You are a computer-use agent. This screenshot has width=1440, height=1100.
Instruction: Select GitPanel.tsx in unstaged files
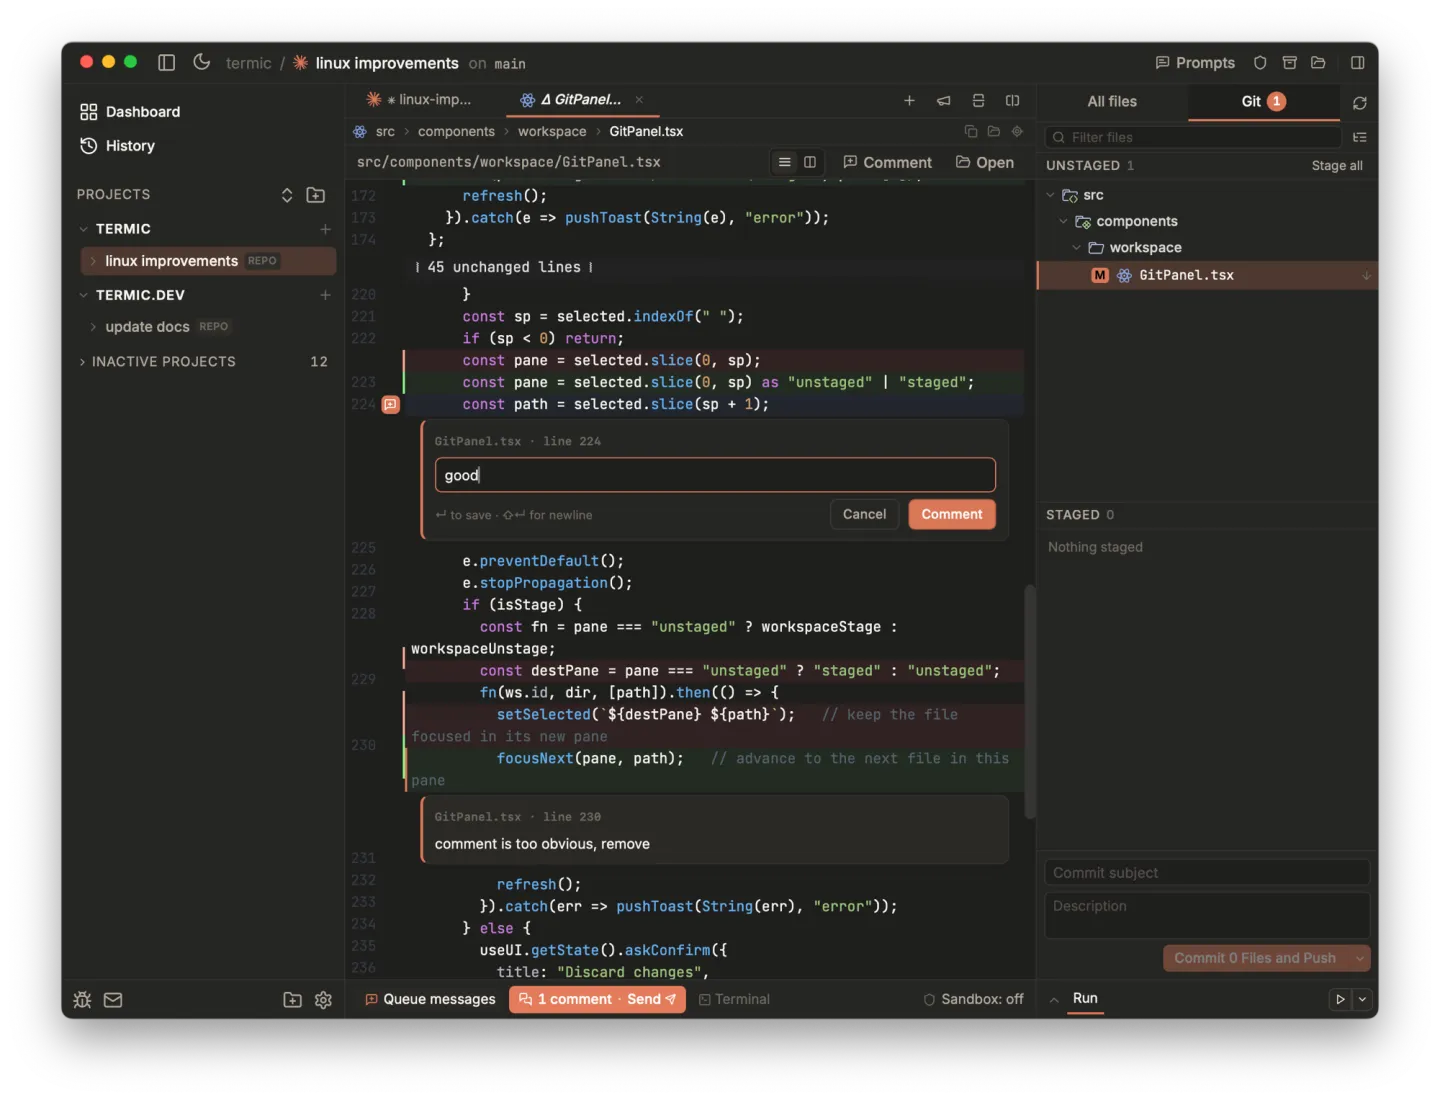pyautogui.click(x=1207, y=275)
